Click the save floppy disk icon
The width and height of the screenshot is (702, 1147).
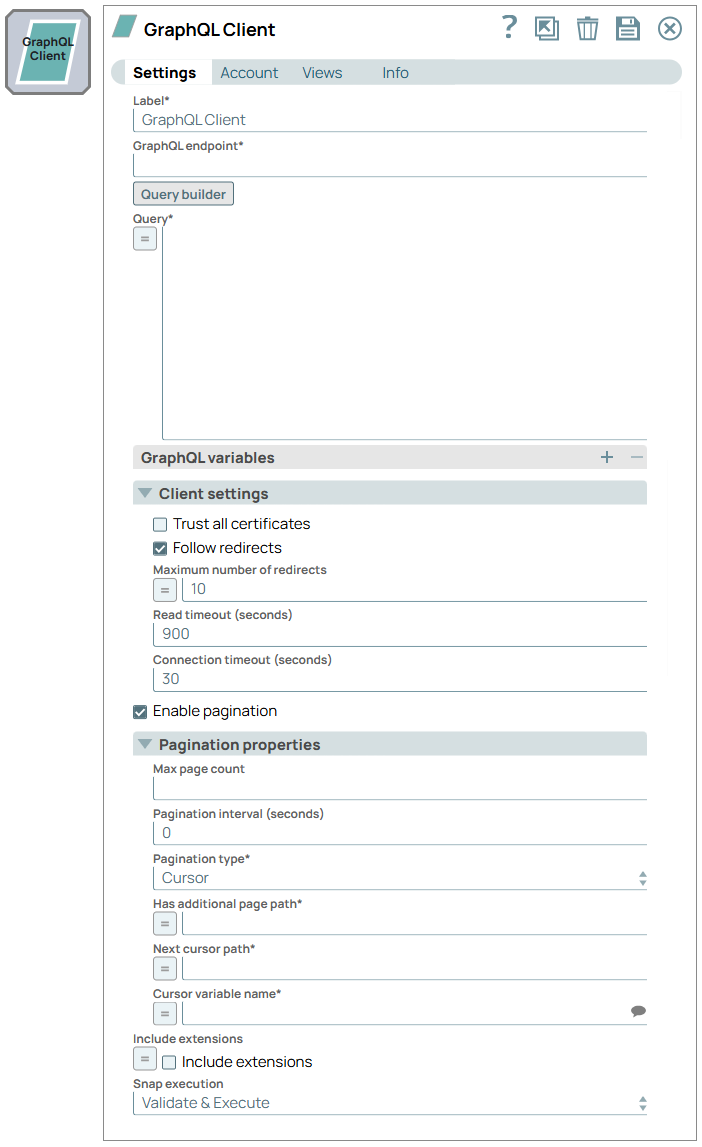coord(628,29)
